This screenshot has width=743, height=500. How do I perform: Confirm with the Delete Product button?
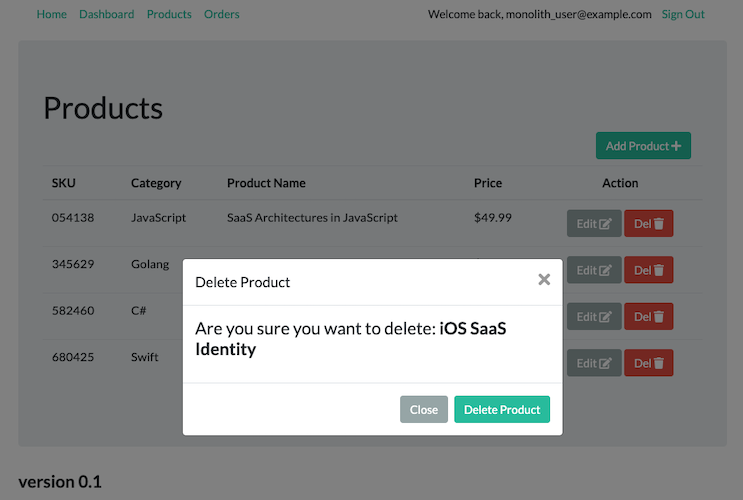coord(502,409)
